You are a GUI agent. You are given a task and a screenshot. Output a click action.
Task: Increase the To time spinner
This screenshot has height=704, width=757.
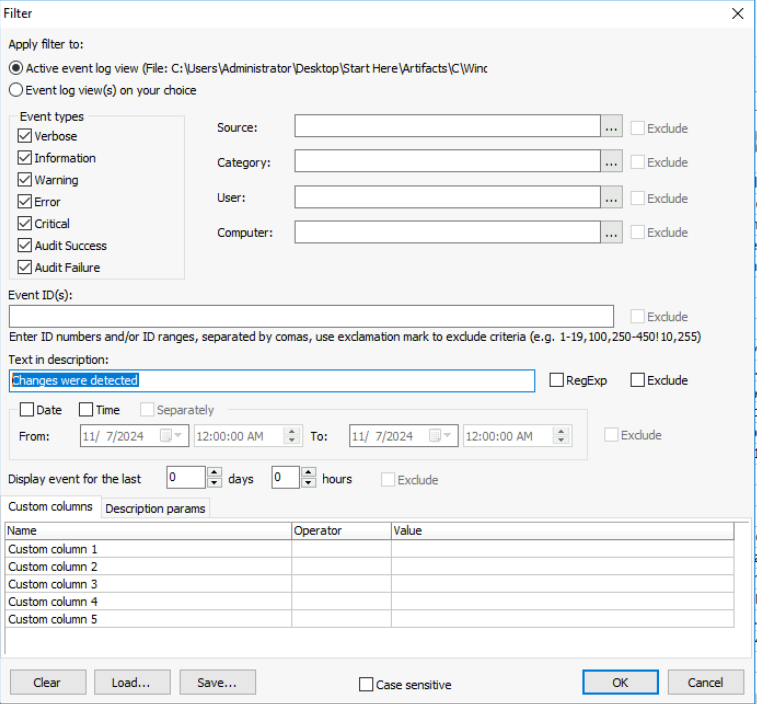point(561,431)
